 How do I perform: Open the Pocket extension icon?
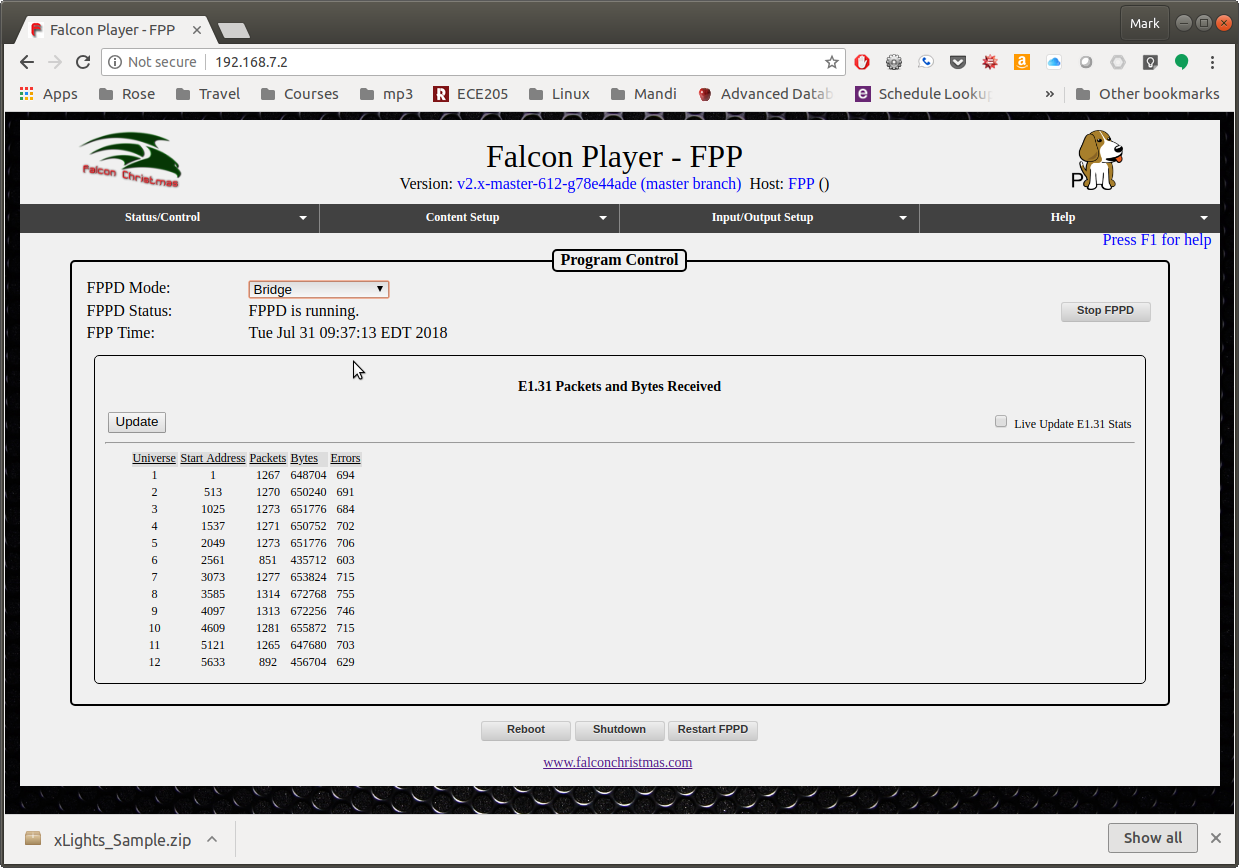click(x=957, y=62)
